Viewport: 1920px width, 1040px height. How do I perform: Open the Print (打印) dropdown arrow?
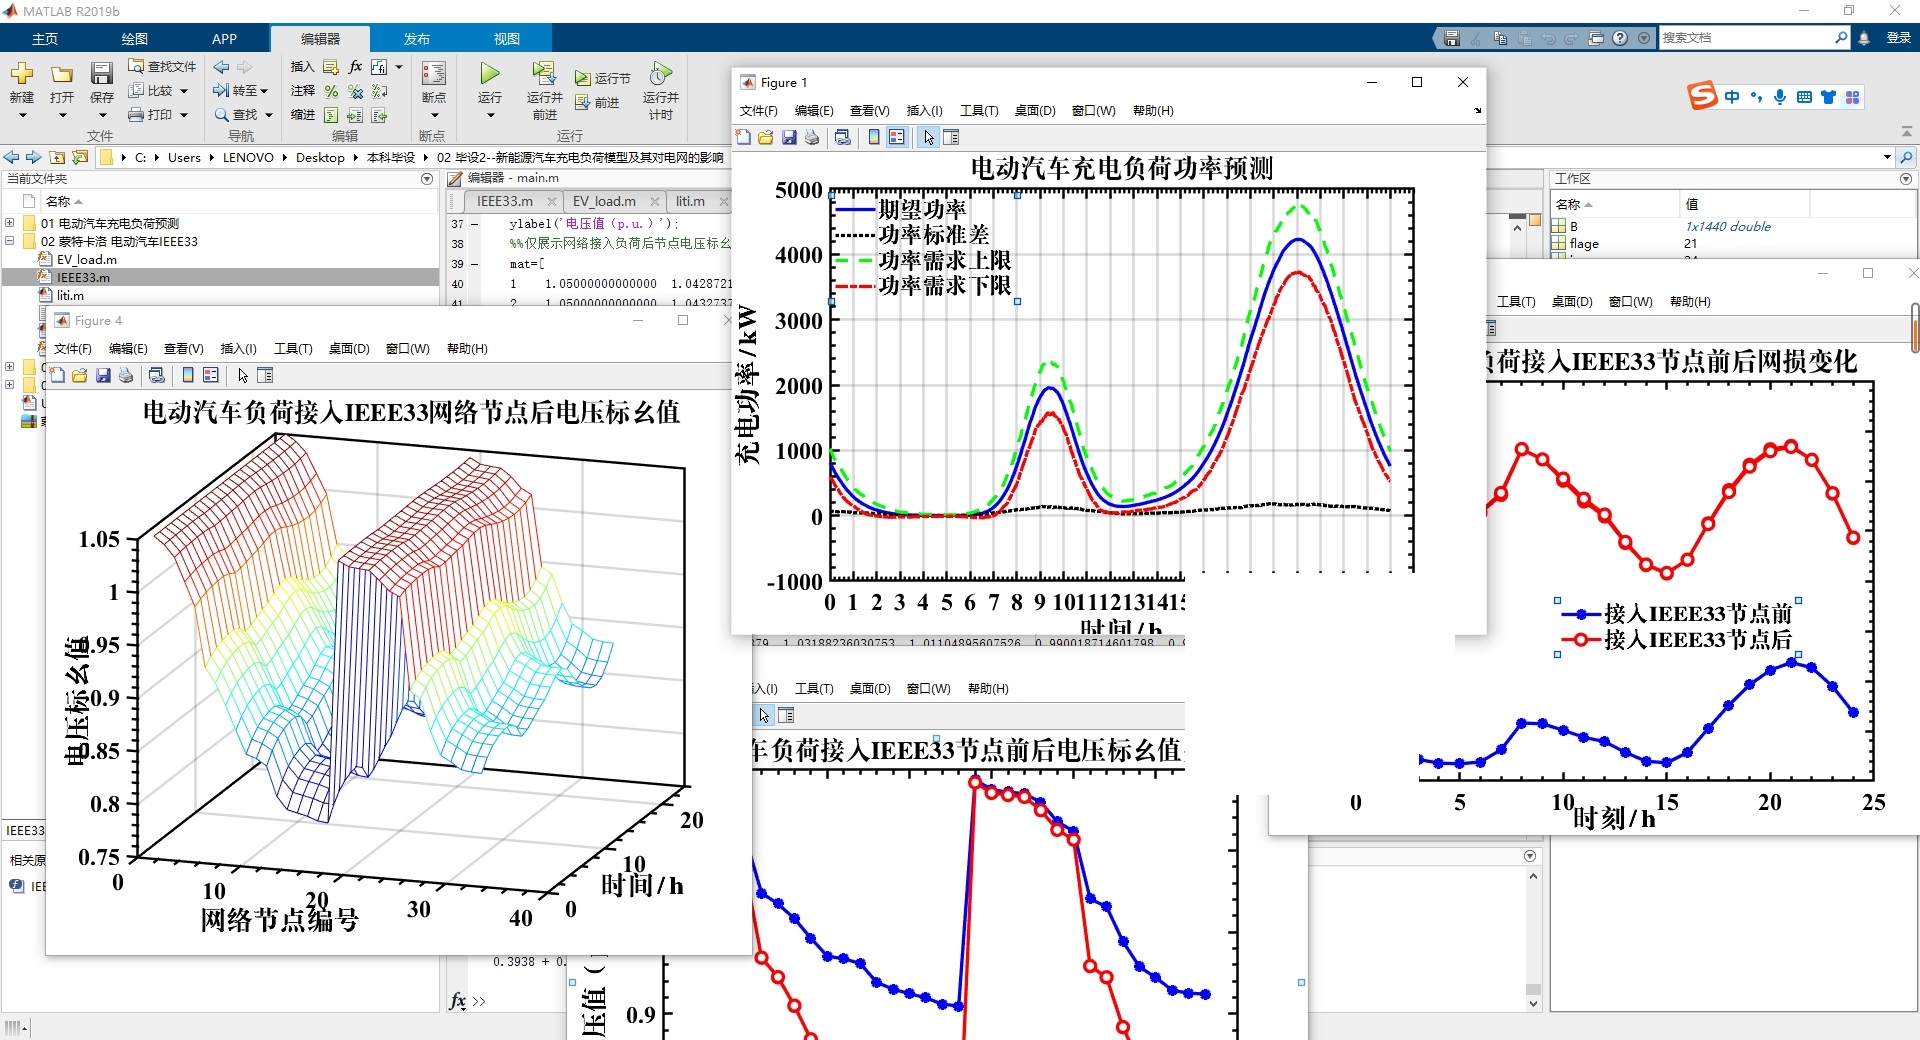click(184, 115)
